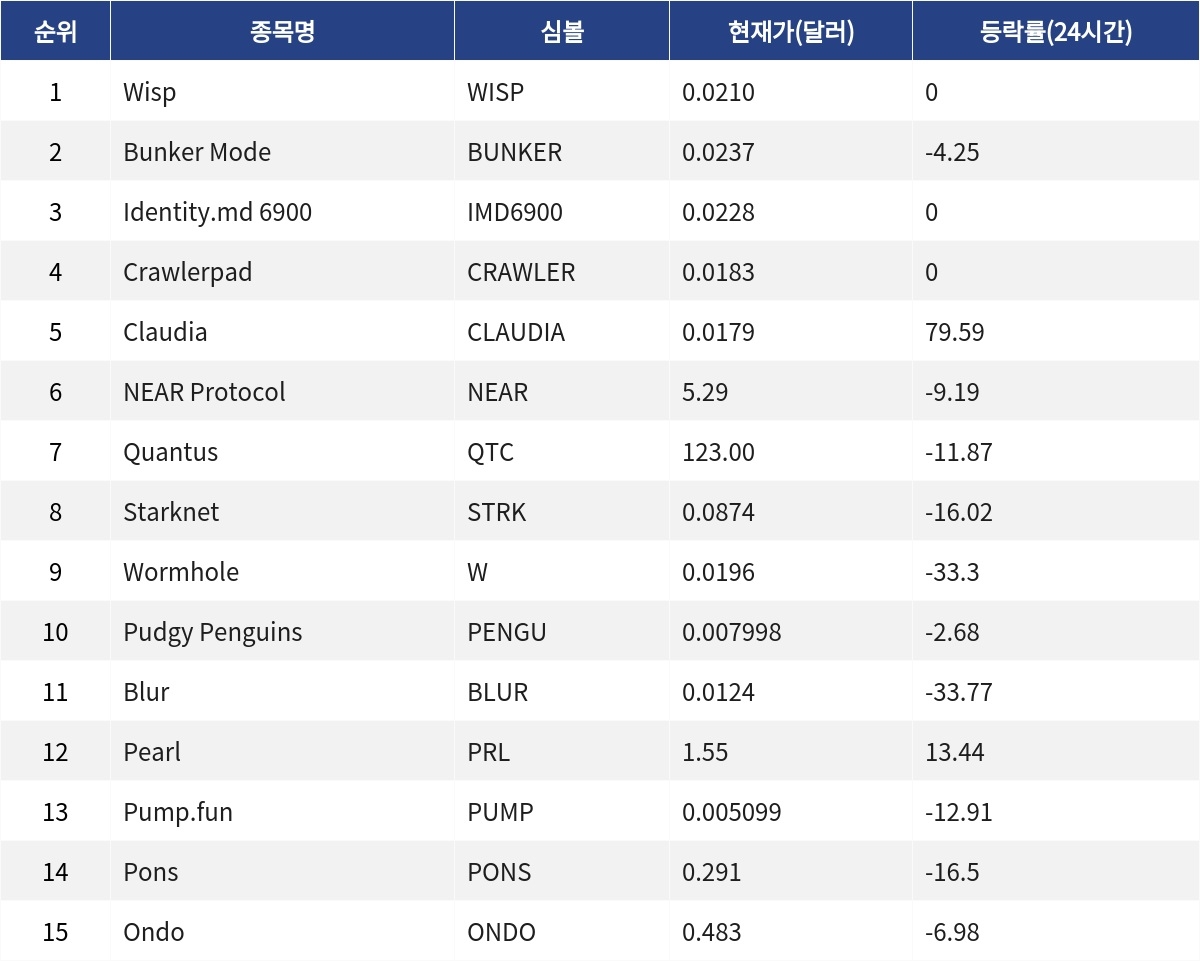Click the price 0.0210 for Wisp
This screenshot has height=961, width=1200.
pos(718,92)
